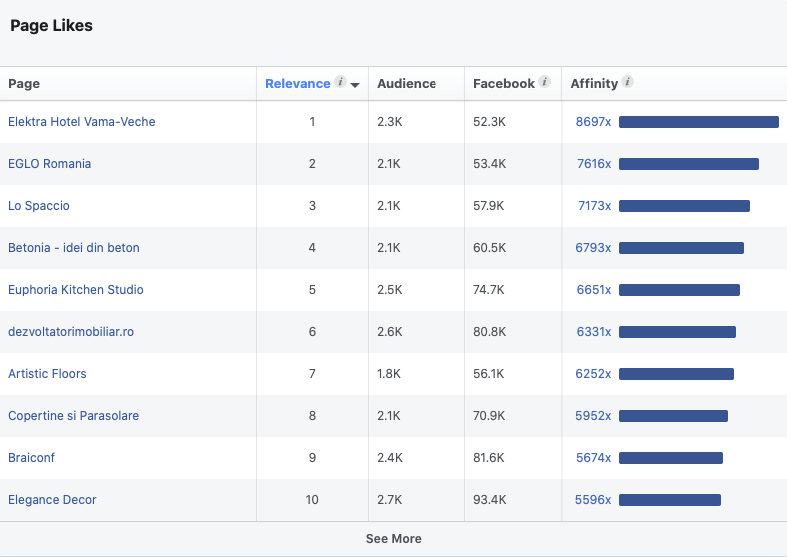
Task: Click the info icon beside Facebook header
Action: click(x=544, y=83)
